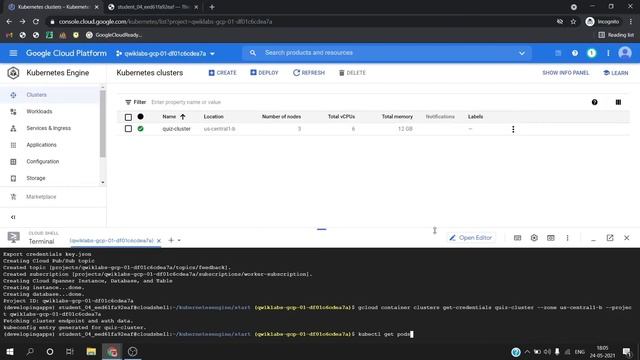Sort by Name column arrow
Screen dimensions: 640x360
point(182,117)
